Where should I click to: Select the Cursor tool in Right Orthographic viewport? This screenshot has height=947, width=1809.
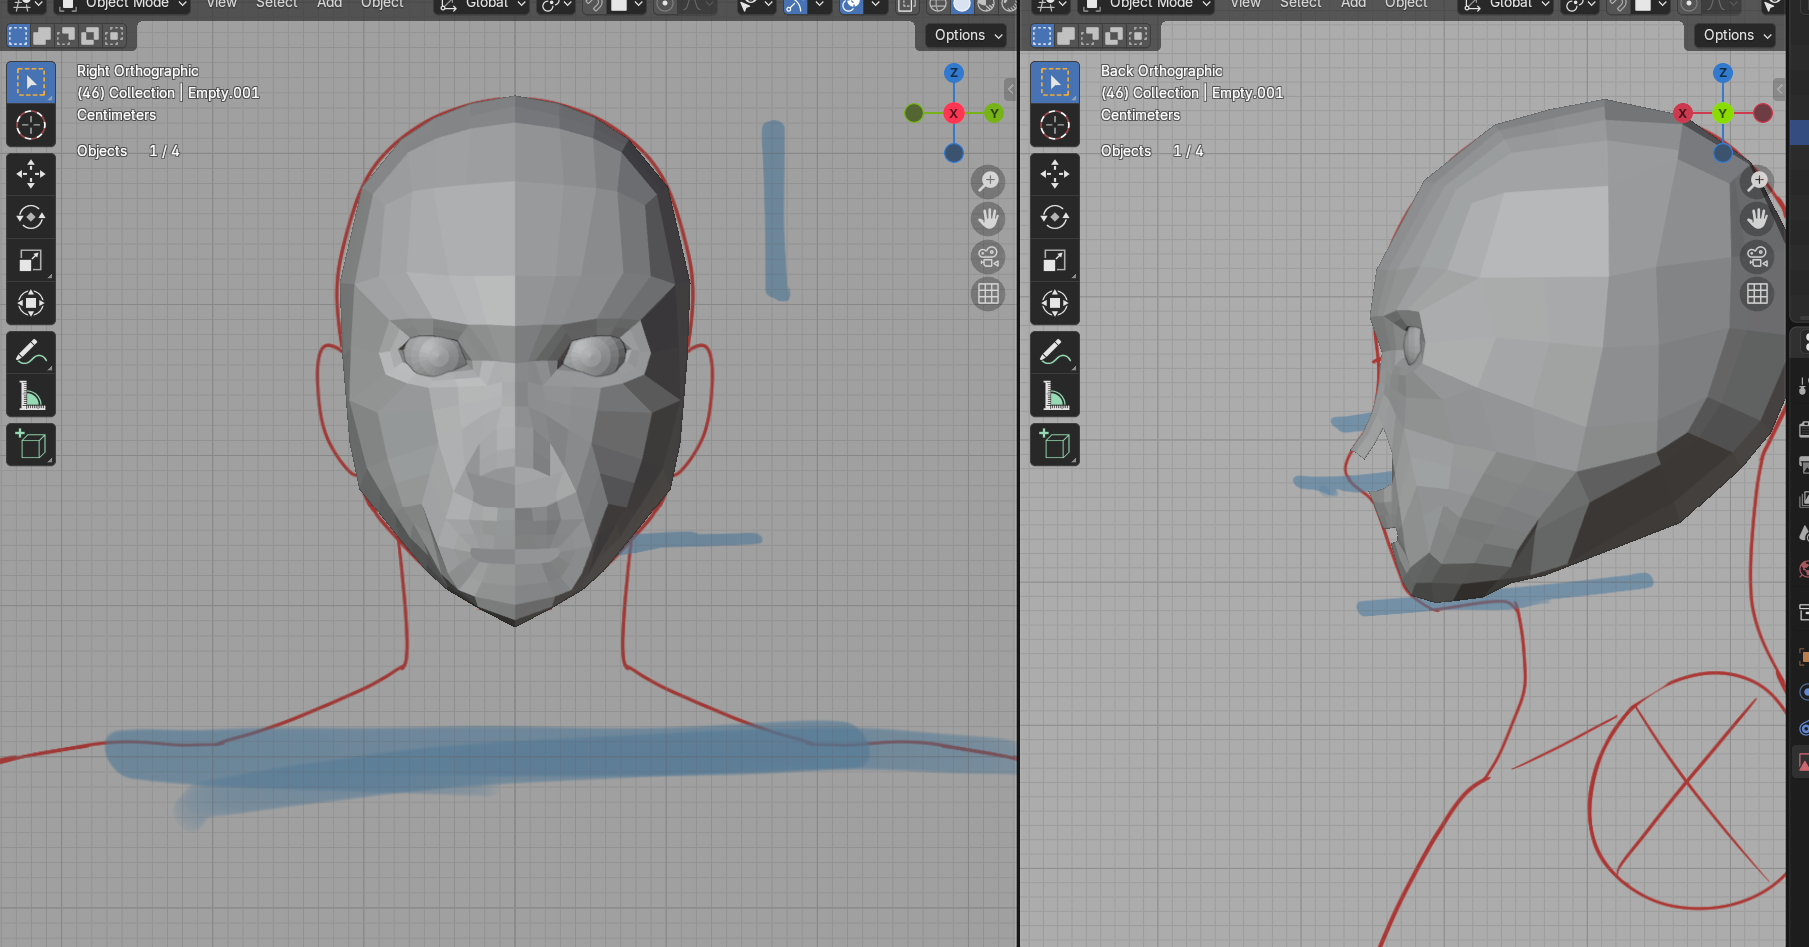31,125
